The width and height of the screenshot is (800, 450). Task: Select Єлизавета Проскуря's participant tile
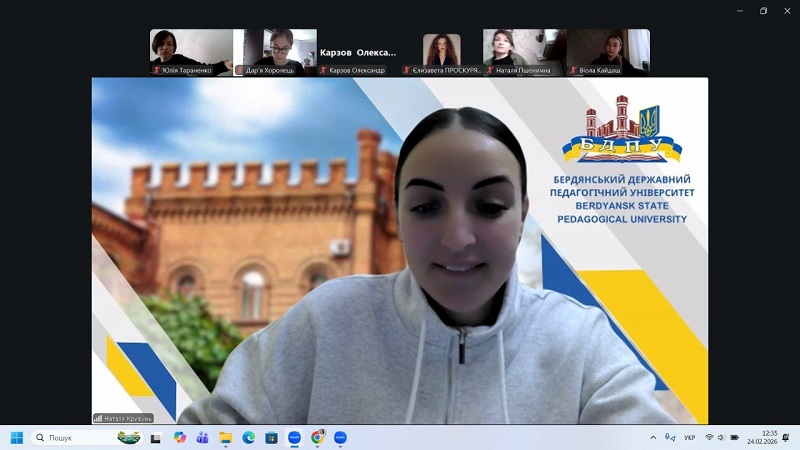441,52
